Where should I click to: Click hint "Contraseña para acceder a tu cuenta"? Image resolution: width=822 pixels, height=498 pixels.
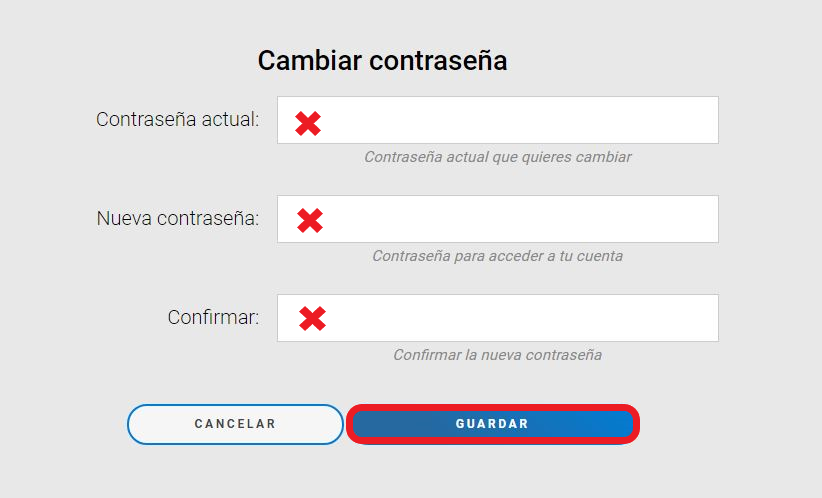click(x=497, y=256)
